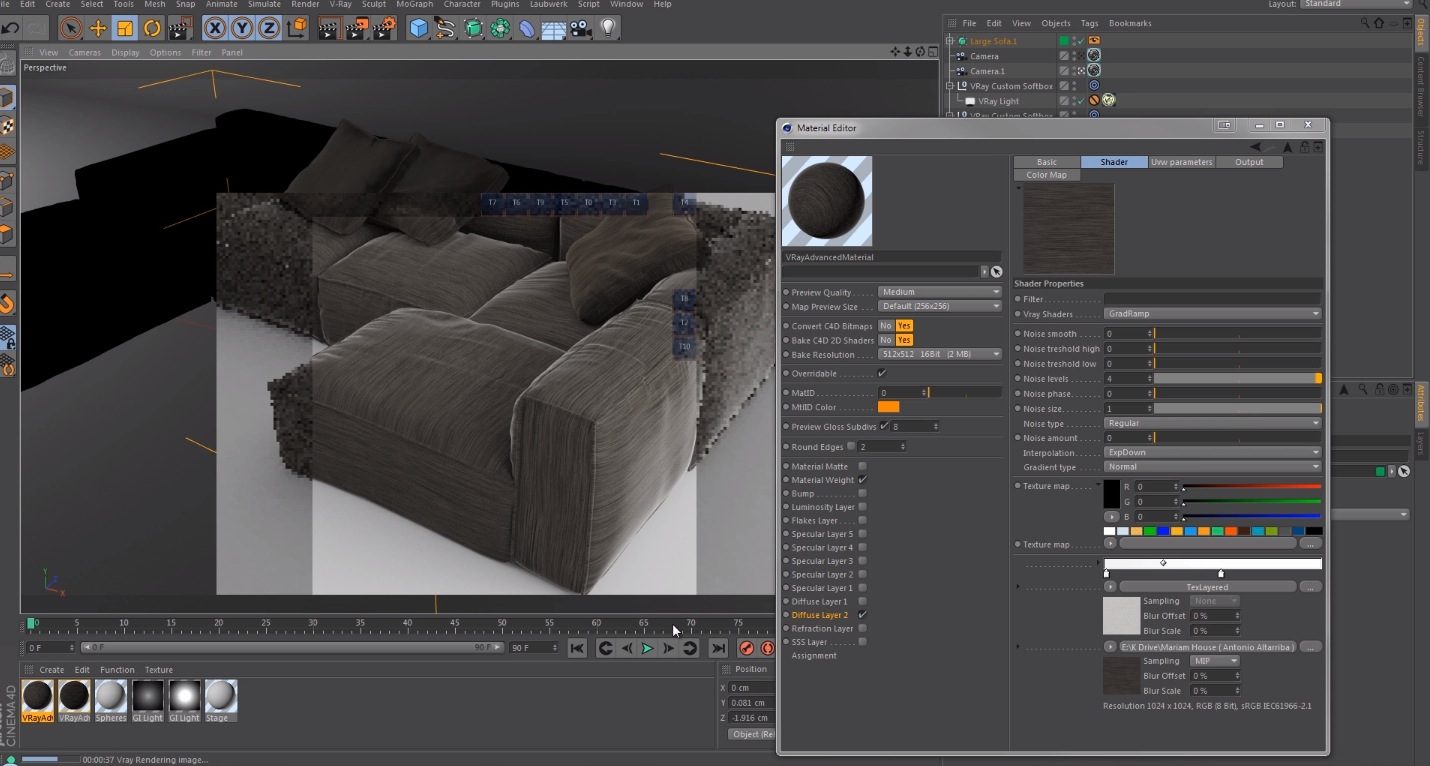Open the Interpolation ExpDown dropdown
Viewport: 1430px width, 766px height.
[x=1212, y=452]
